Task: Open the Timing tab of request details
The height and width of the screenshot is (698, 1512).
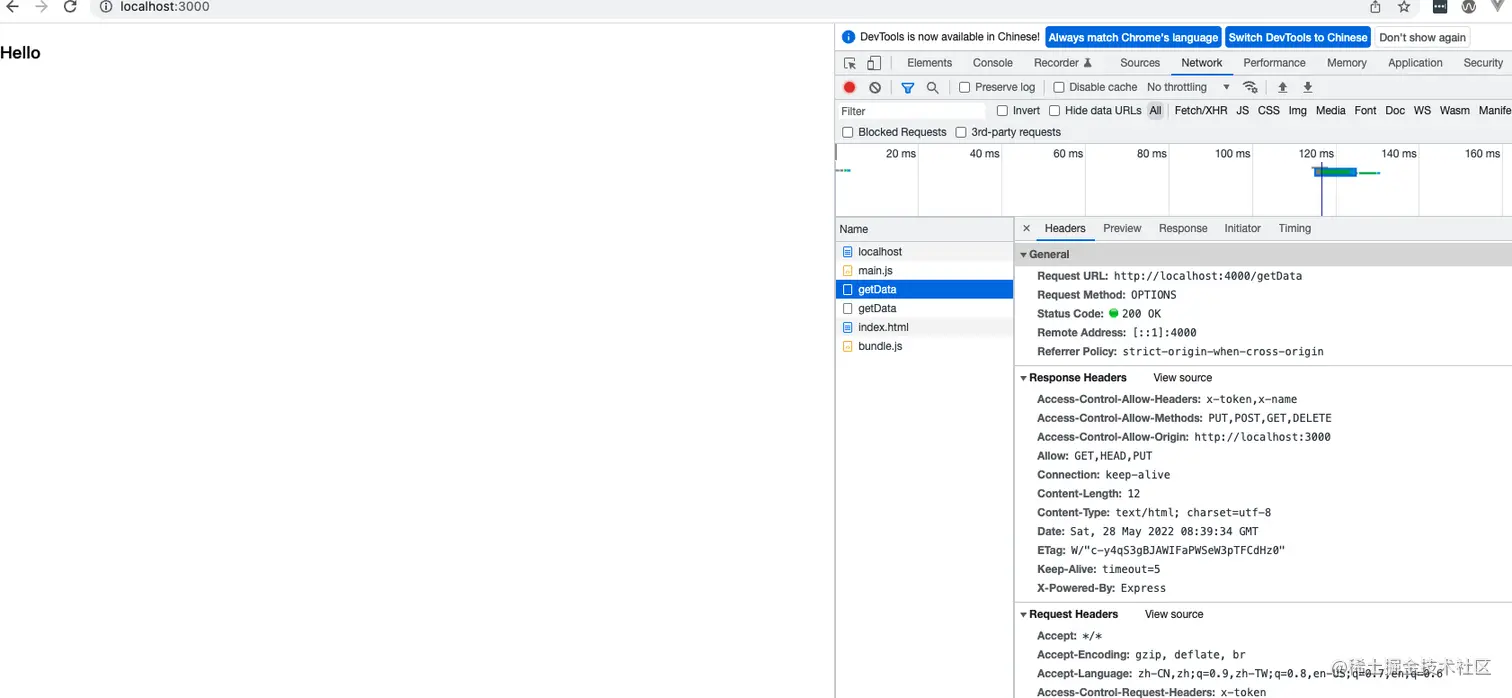Action: pyautogui.click(x=1294, y=228)
